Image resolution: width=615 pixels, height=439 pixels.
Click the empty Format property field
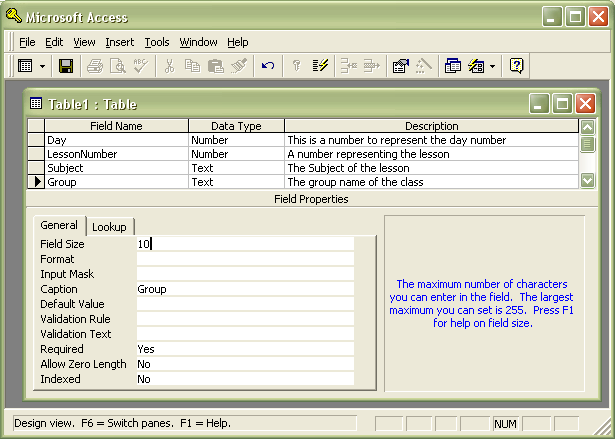click(245, 259)
